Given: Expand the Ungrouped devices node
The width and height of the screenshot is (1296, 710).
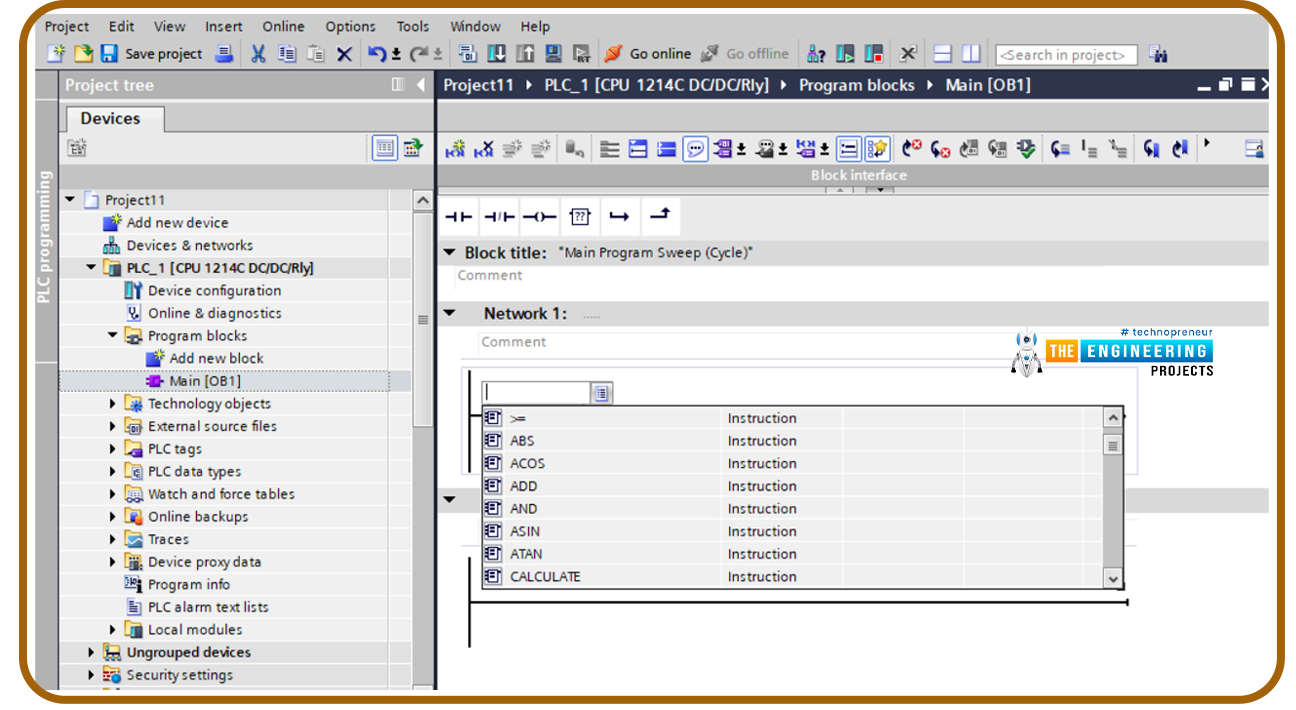Looking at the screenshot, I should coord(91,652).
